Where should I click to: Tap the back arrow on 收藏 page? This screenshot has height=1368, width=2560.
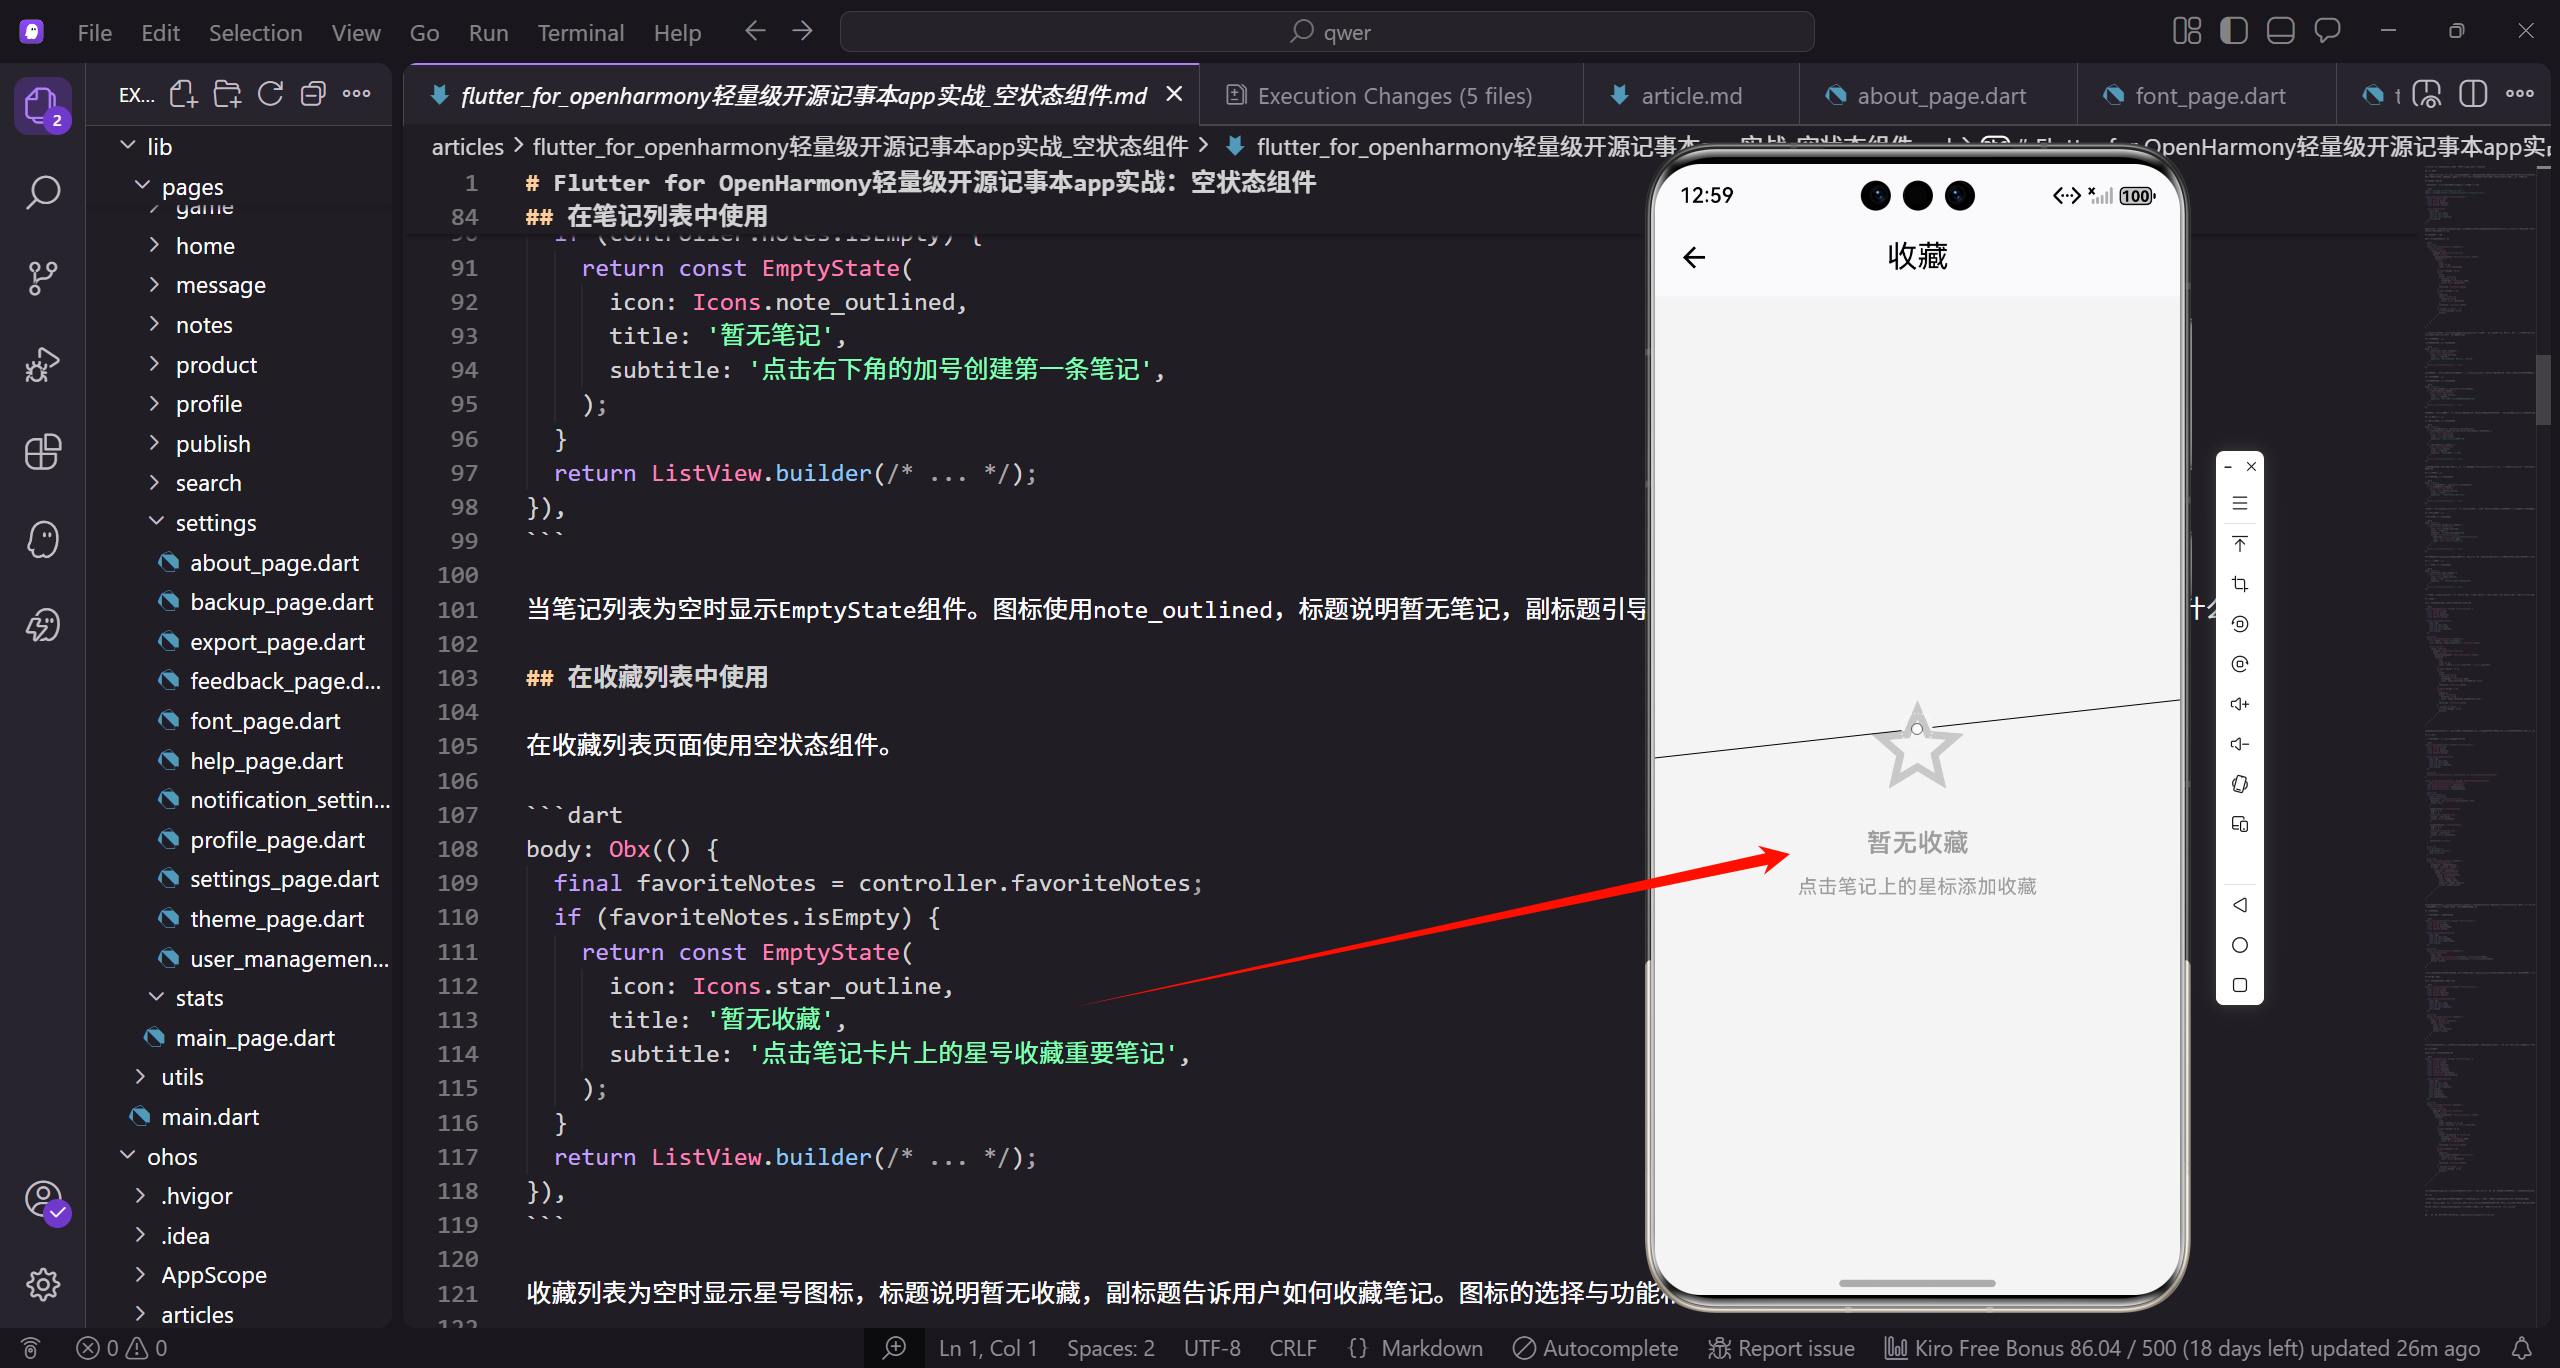coord(1694,258)
